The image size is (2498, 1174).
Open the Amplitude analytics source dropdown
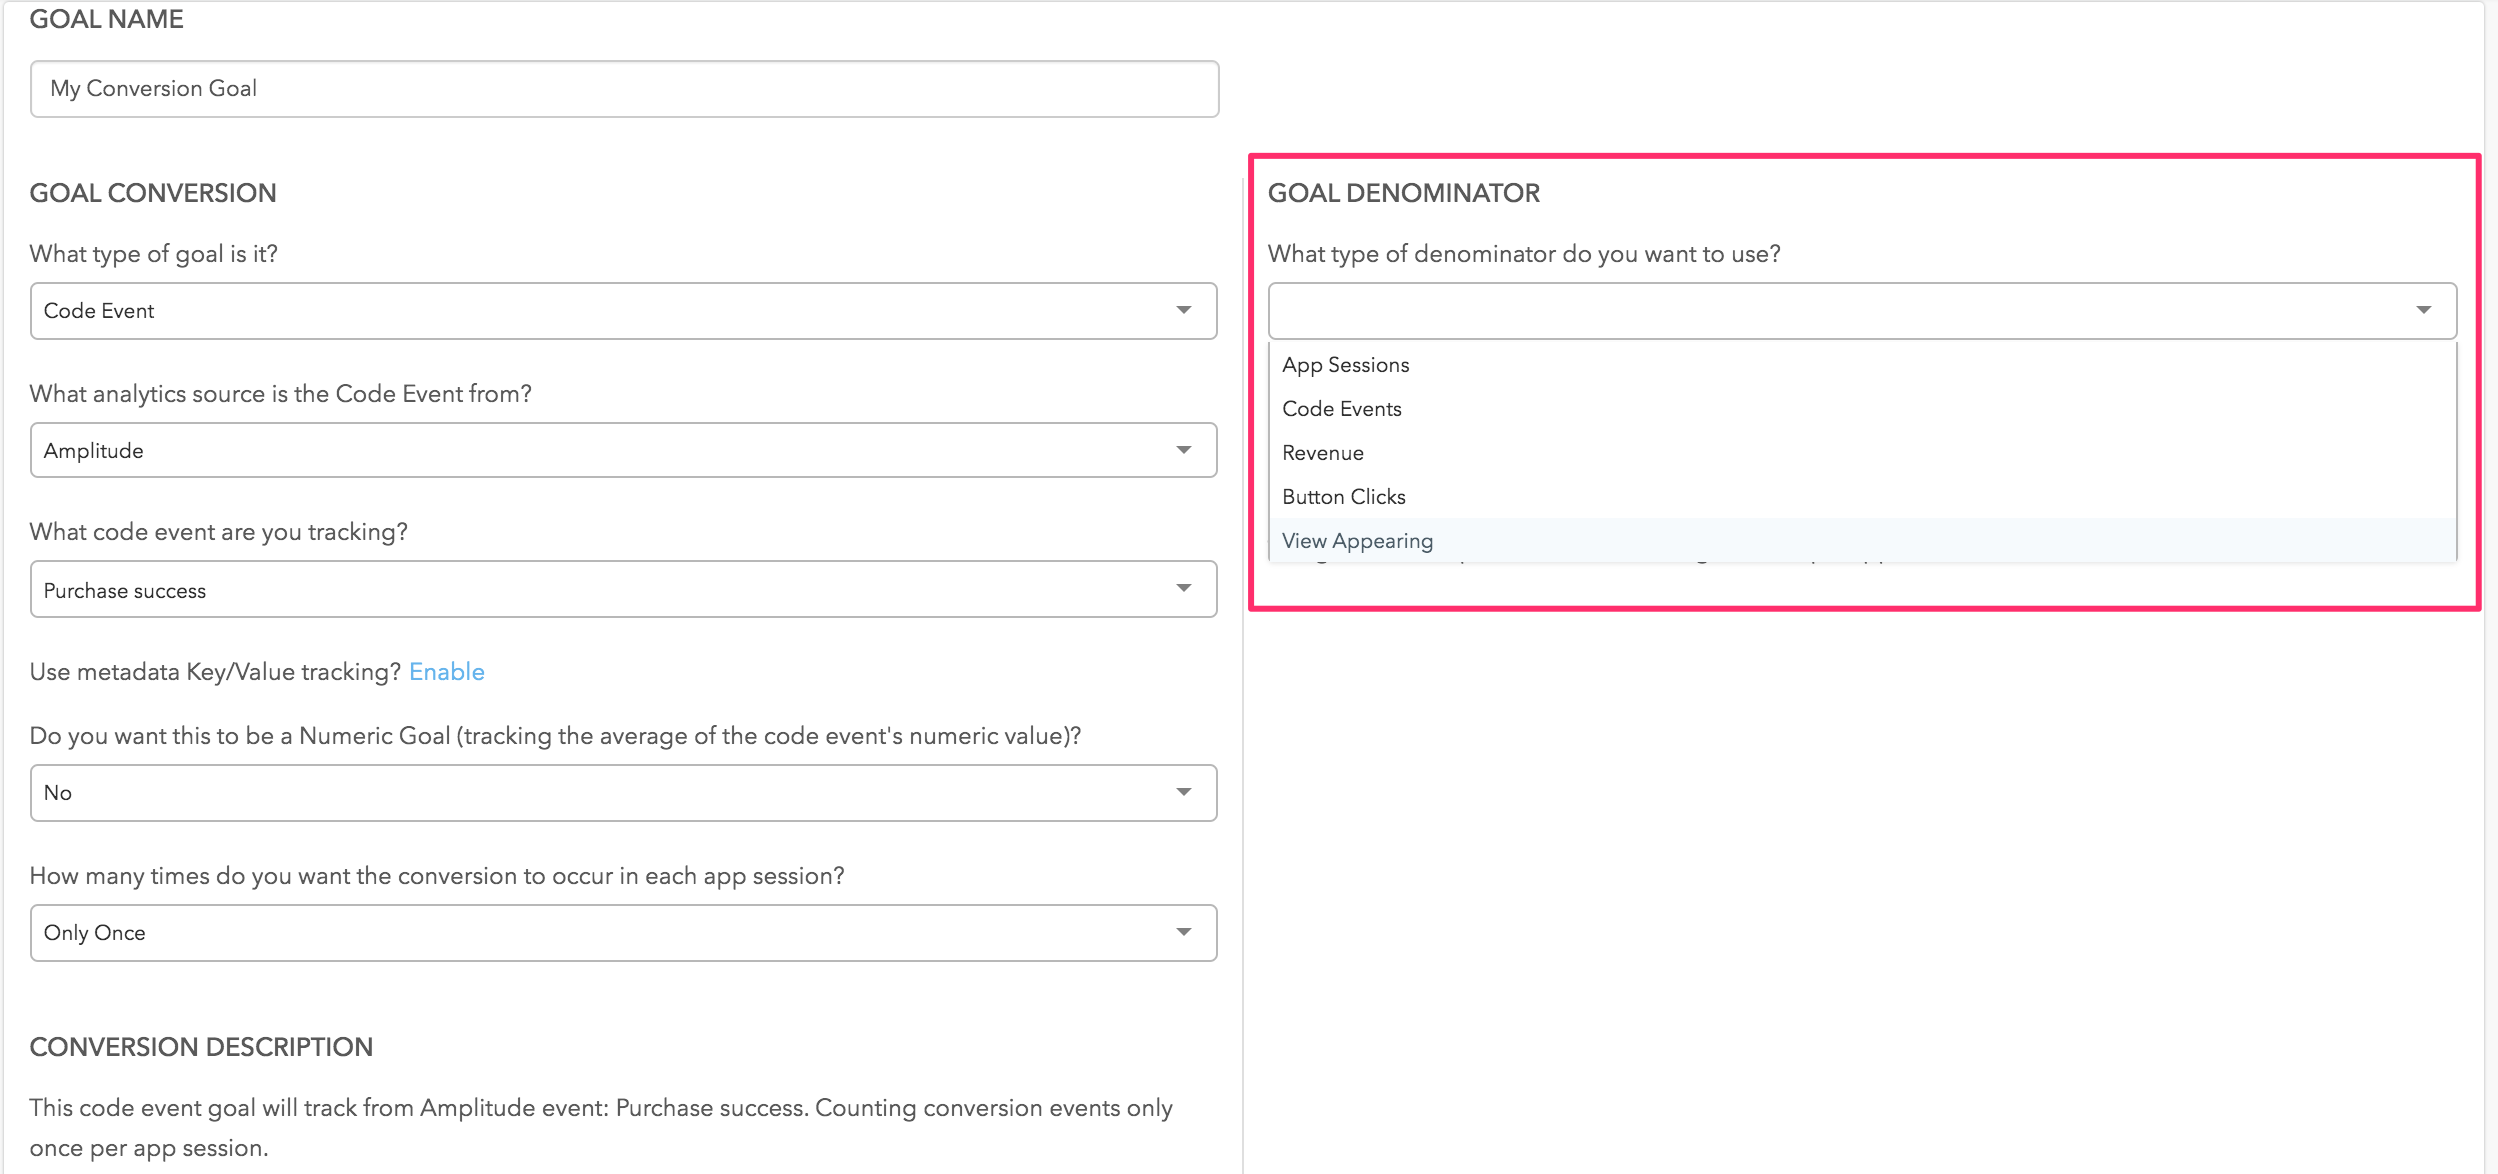point(600,451)
